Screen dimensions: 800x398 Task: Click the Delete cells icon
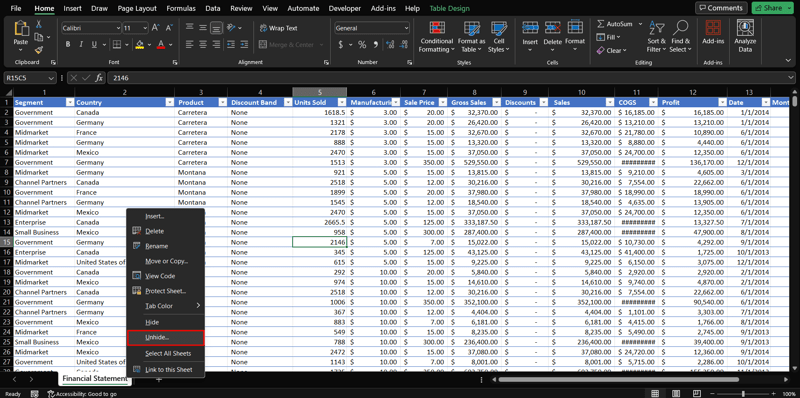tap(553, 28)
